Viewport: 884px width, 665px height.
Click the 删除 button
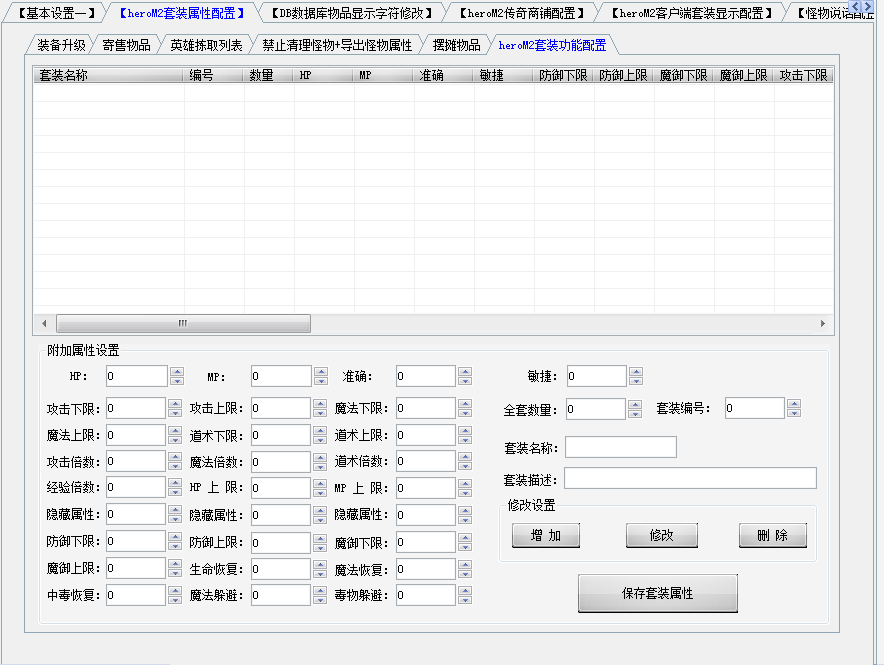point(772,535)
